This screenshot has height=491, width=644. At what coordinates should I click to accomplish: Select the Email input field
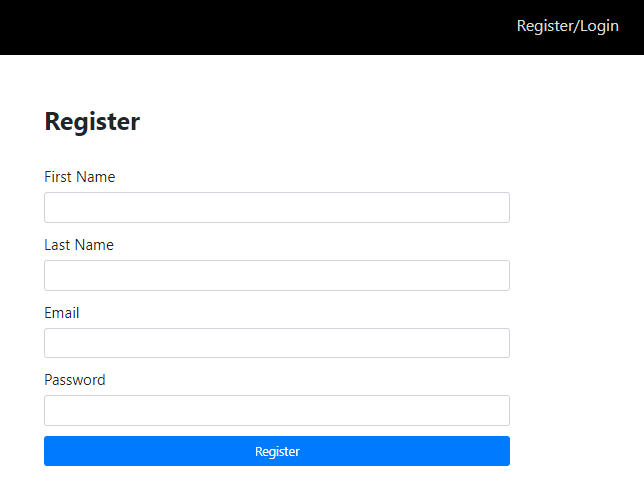[x=277, y=343]
